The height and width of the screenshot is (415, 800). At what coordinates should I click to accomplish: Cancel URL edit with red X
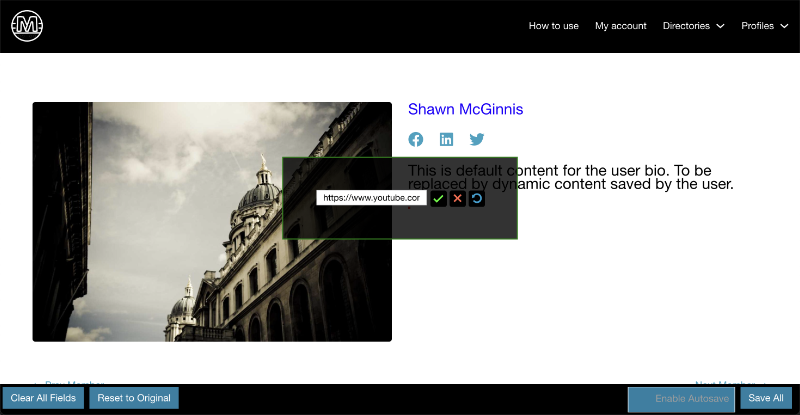point(457,199)
